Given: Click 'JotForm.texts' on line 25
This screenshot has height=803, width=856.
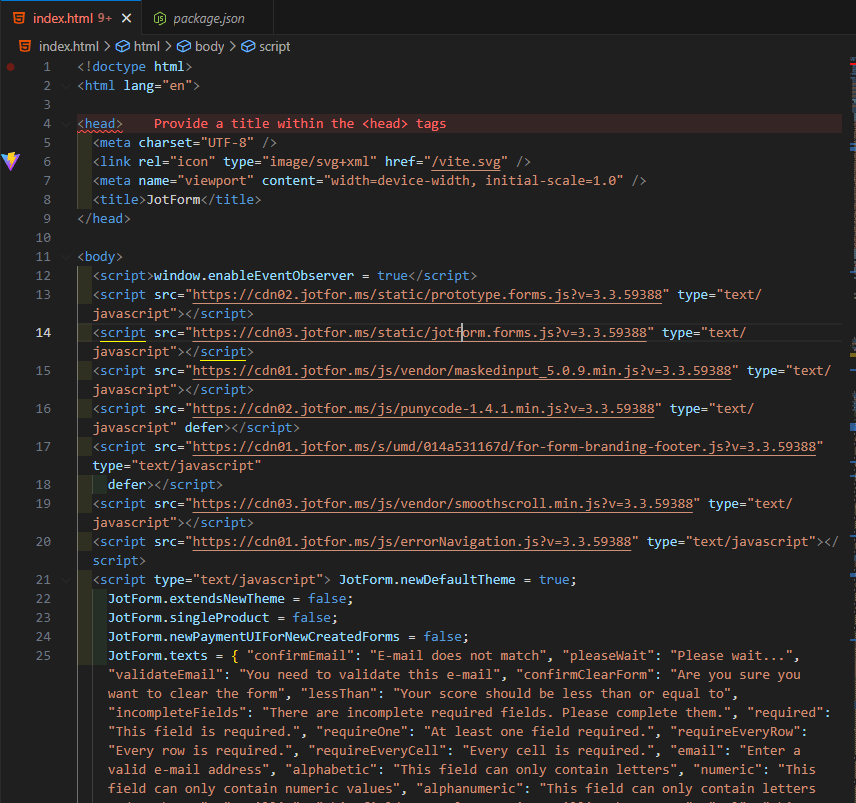Looking at the screenshot, I should pyautogui.click(x=157, y=656).
